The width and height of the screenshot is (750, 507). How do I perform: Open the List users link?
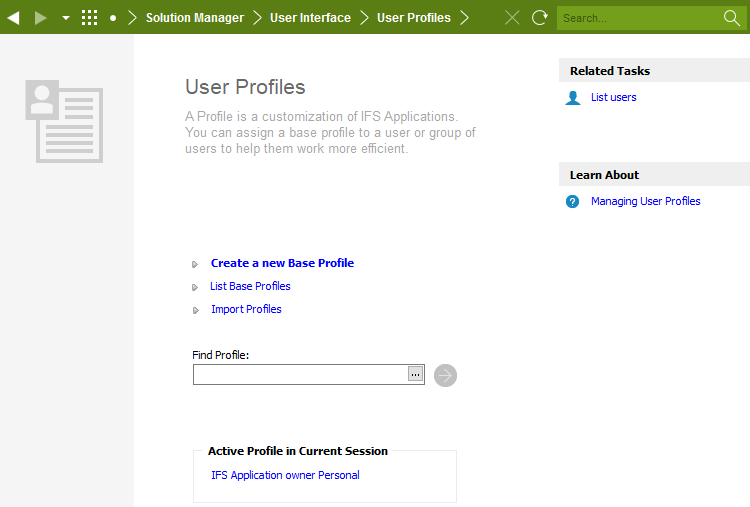pos(614,97)
